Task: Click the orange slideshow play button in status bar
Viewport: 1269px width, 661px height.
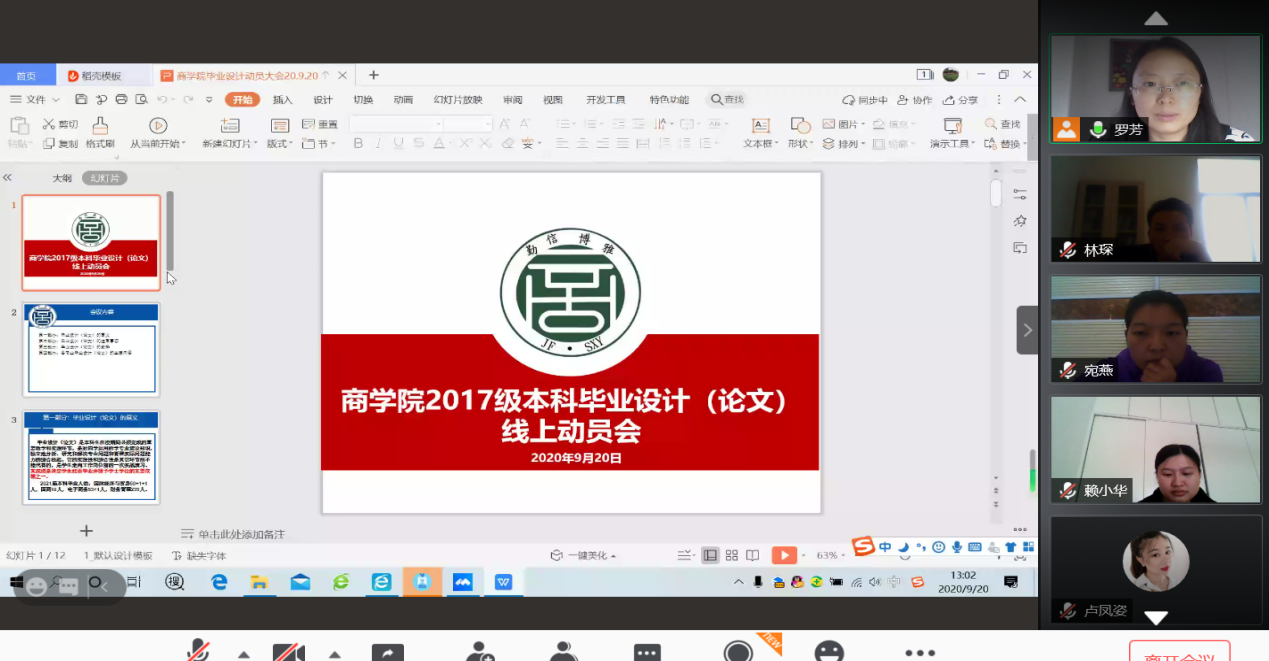Action: pos(785,555)
